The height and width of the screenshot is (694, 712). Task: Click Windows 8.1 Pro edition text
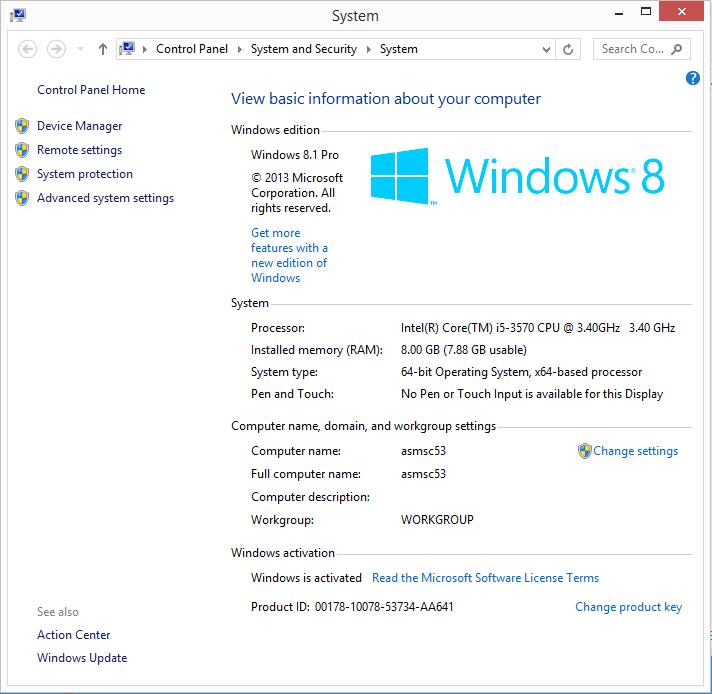[x=295, y=154]
